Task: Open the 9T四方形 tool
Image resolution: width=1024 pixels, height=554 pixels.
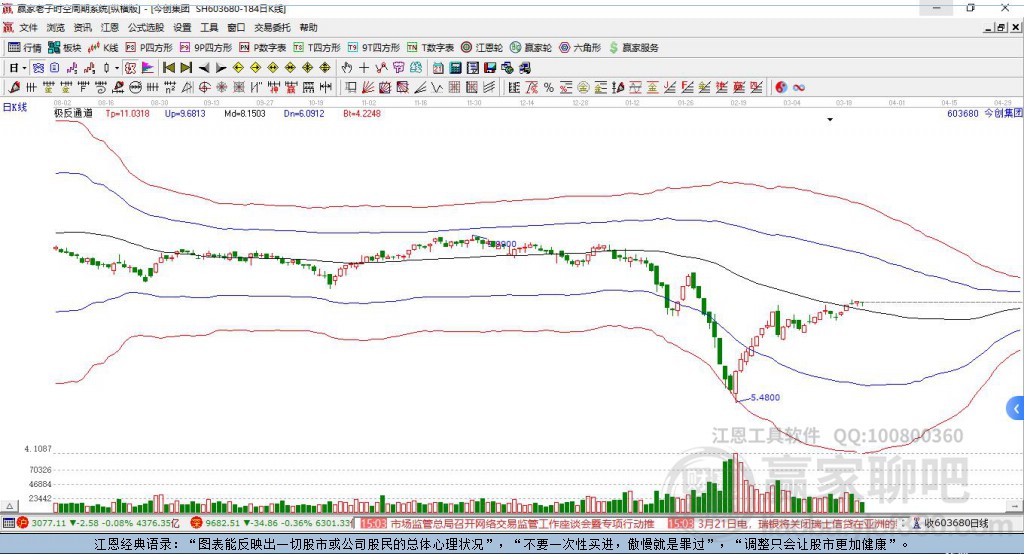Action: 374,48
